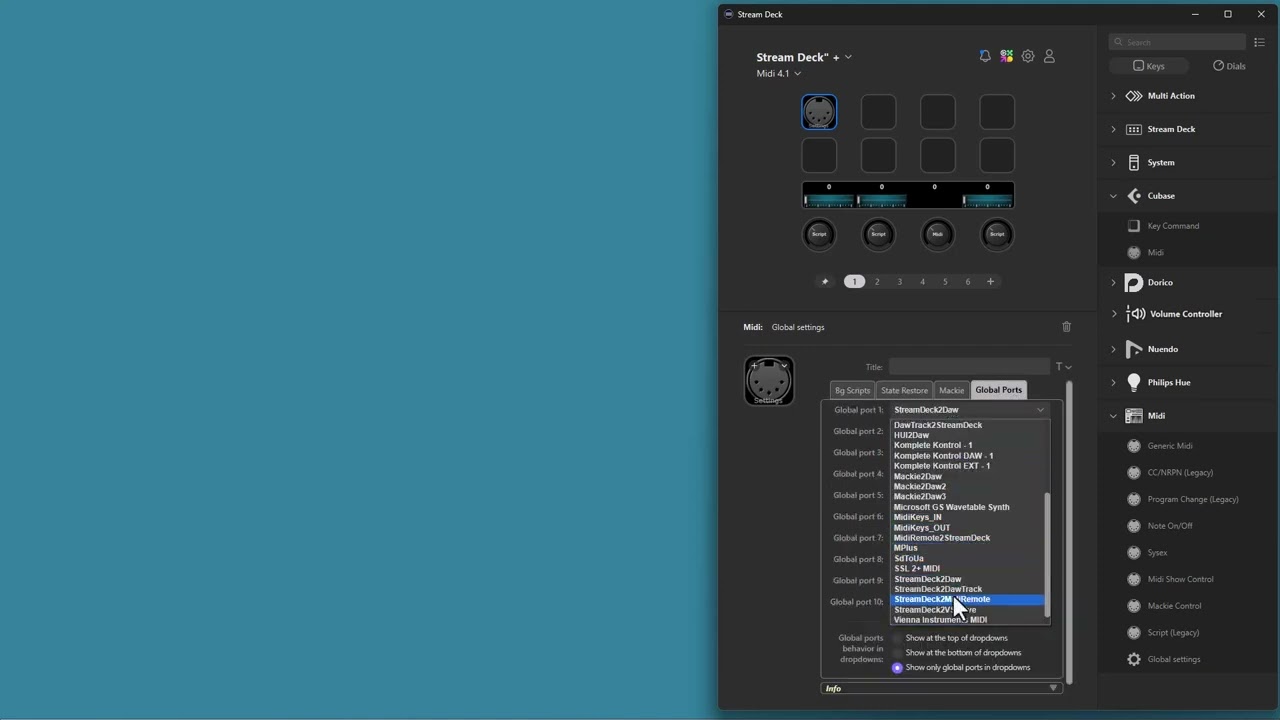Screen dimensions: 1280x720
Task: Open the colorful Marketplace icon
Action: [1006, 57]
